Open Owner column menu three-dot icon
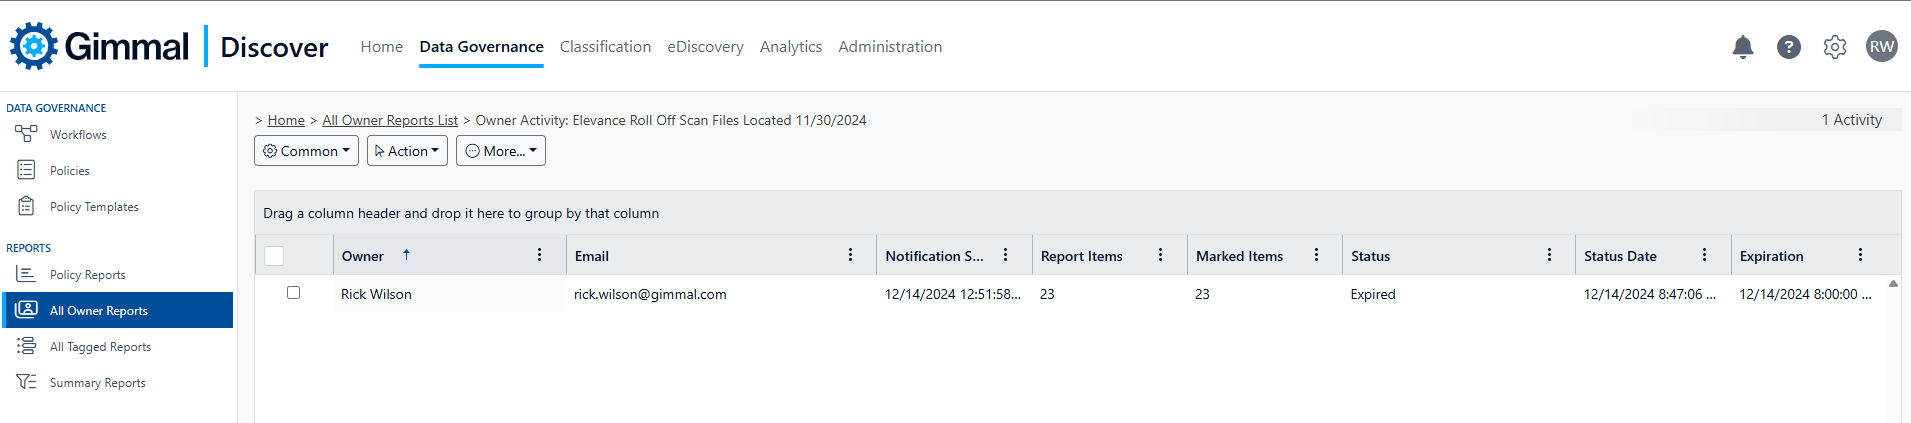The width and height of the screenshot is (1911, 423). click(539, 255)
